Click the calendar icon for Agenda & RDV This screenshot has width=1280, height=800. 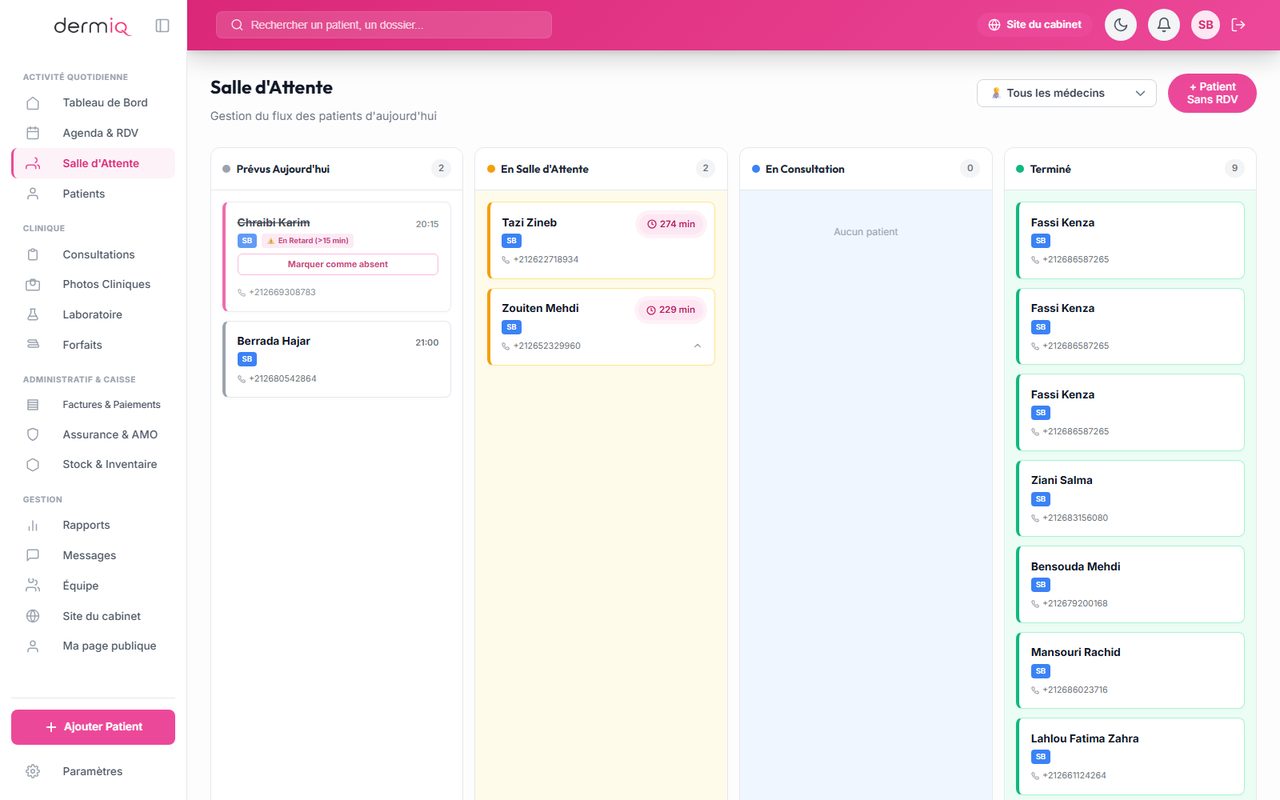click(x=33, y=133)
